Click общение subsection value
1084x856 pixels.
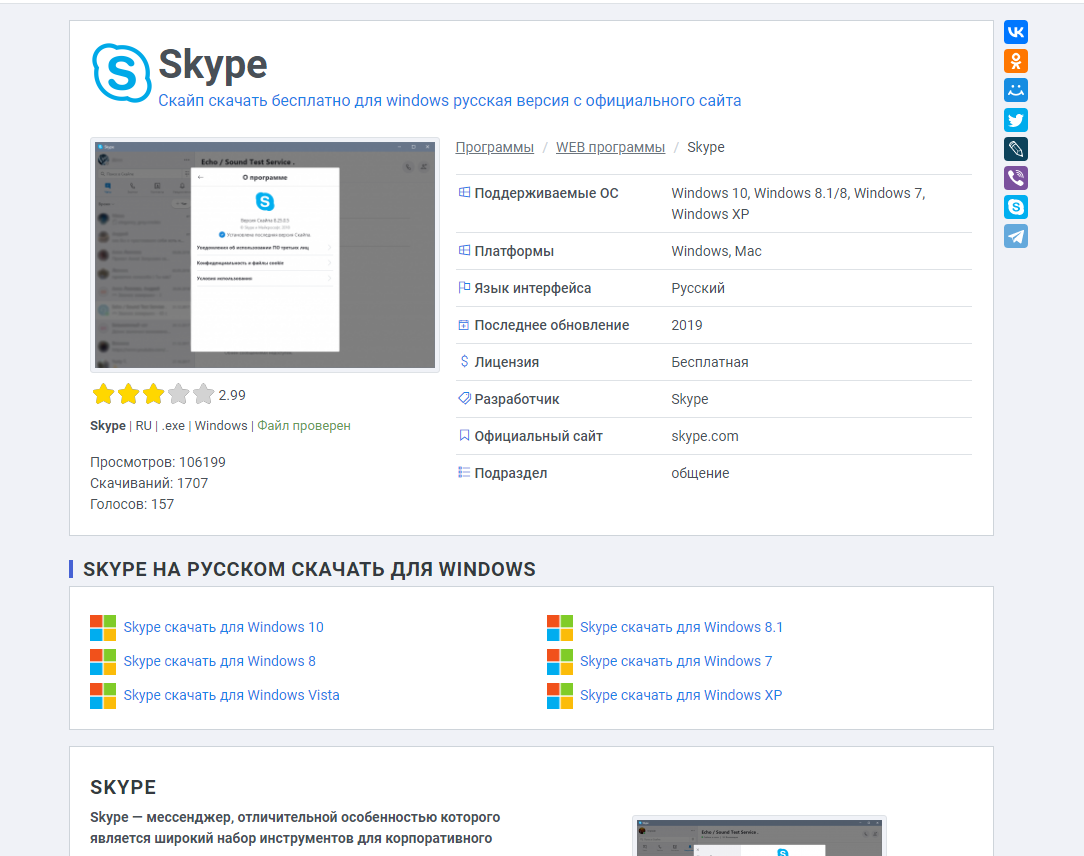point(700,473)
